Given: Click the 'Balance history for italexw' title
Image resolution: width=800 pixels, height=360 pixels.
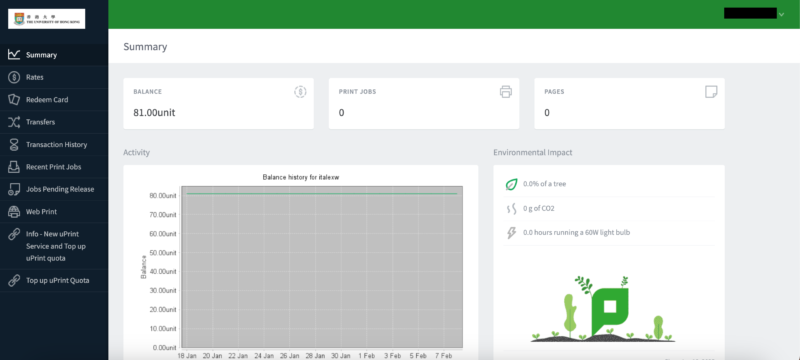Looking at the screenshot, I should [301, 177].
